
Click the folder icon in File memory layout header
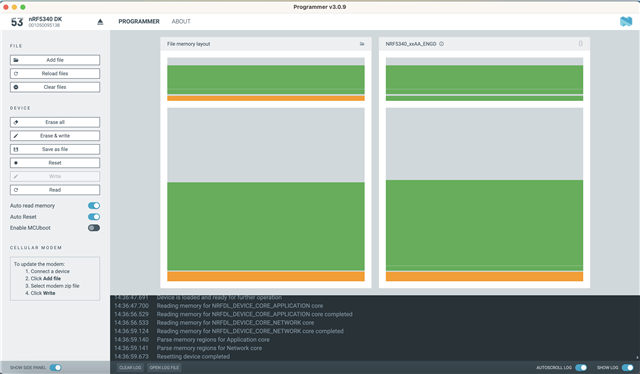click(x=362, y=44)
